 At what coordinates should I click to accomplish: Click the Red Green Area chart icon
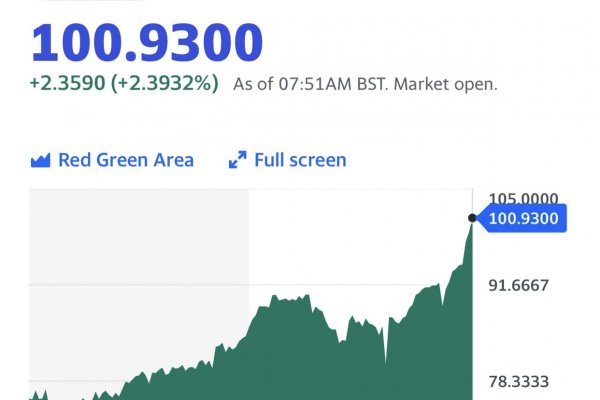(x=41, y=160)
